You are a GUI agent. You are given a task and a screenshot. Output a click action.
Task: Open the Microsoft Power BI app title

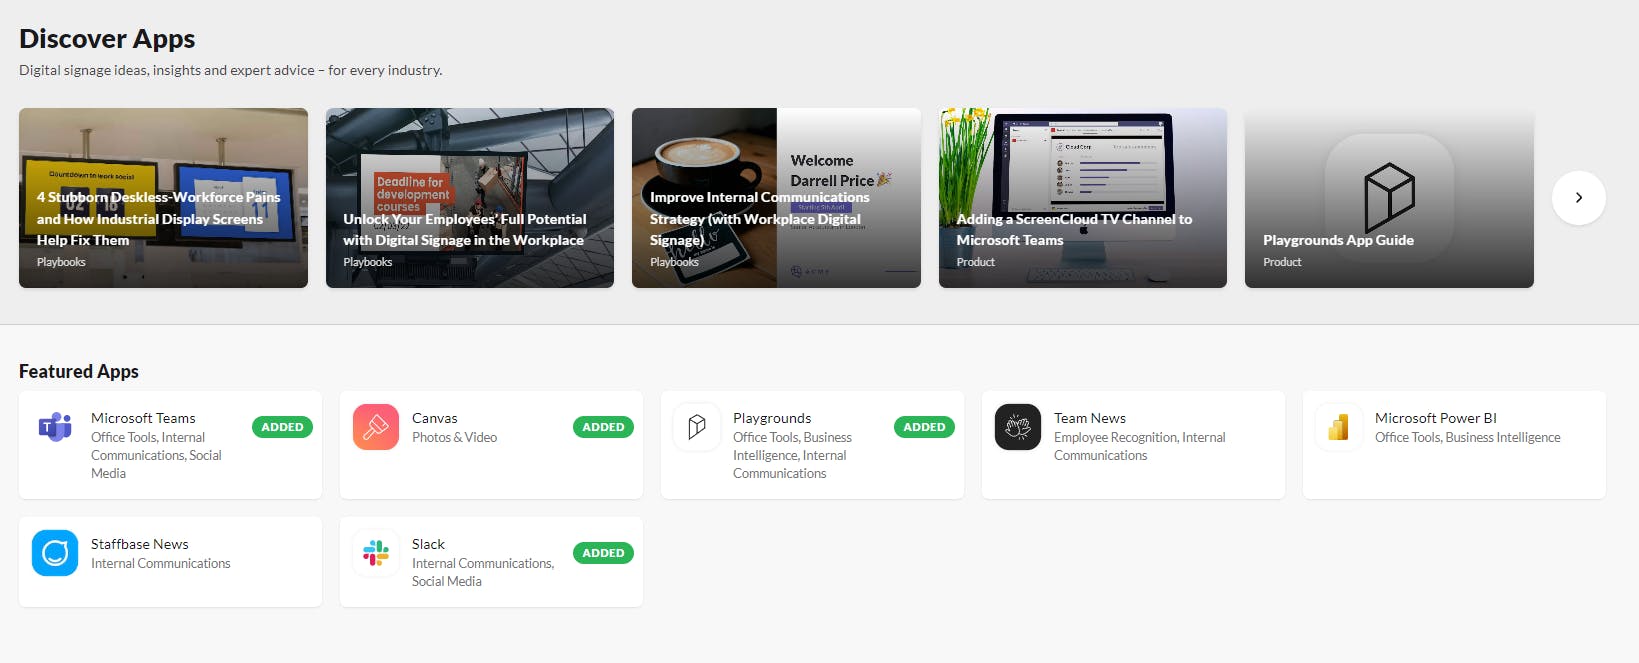[x=1435, y=418]
